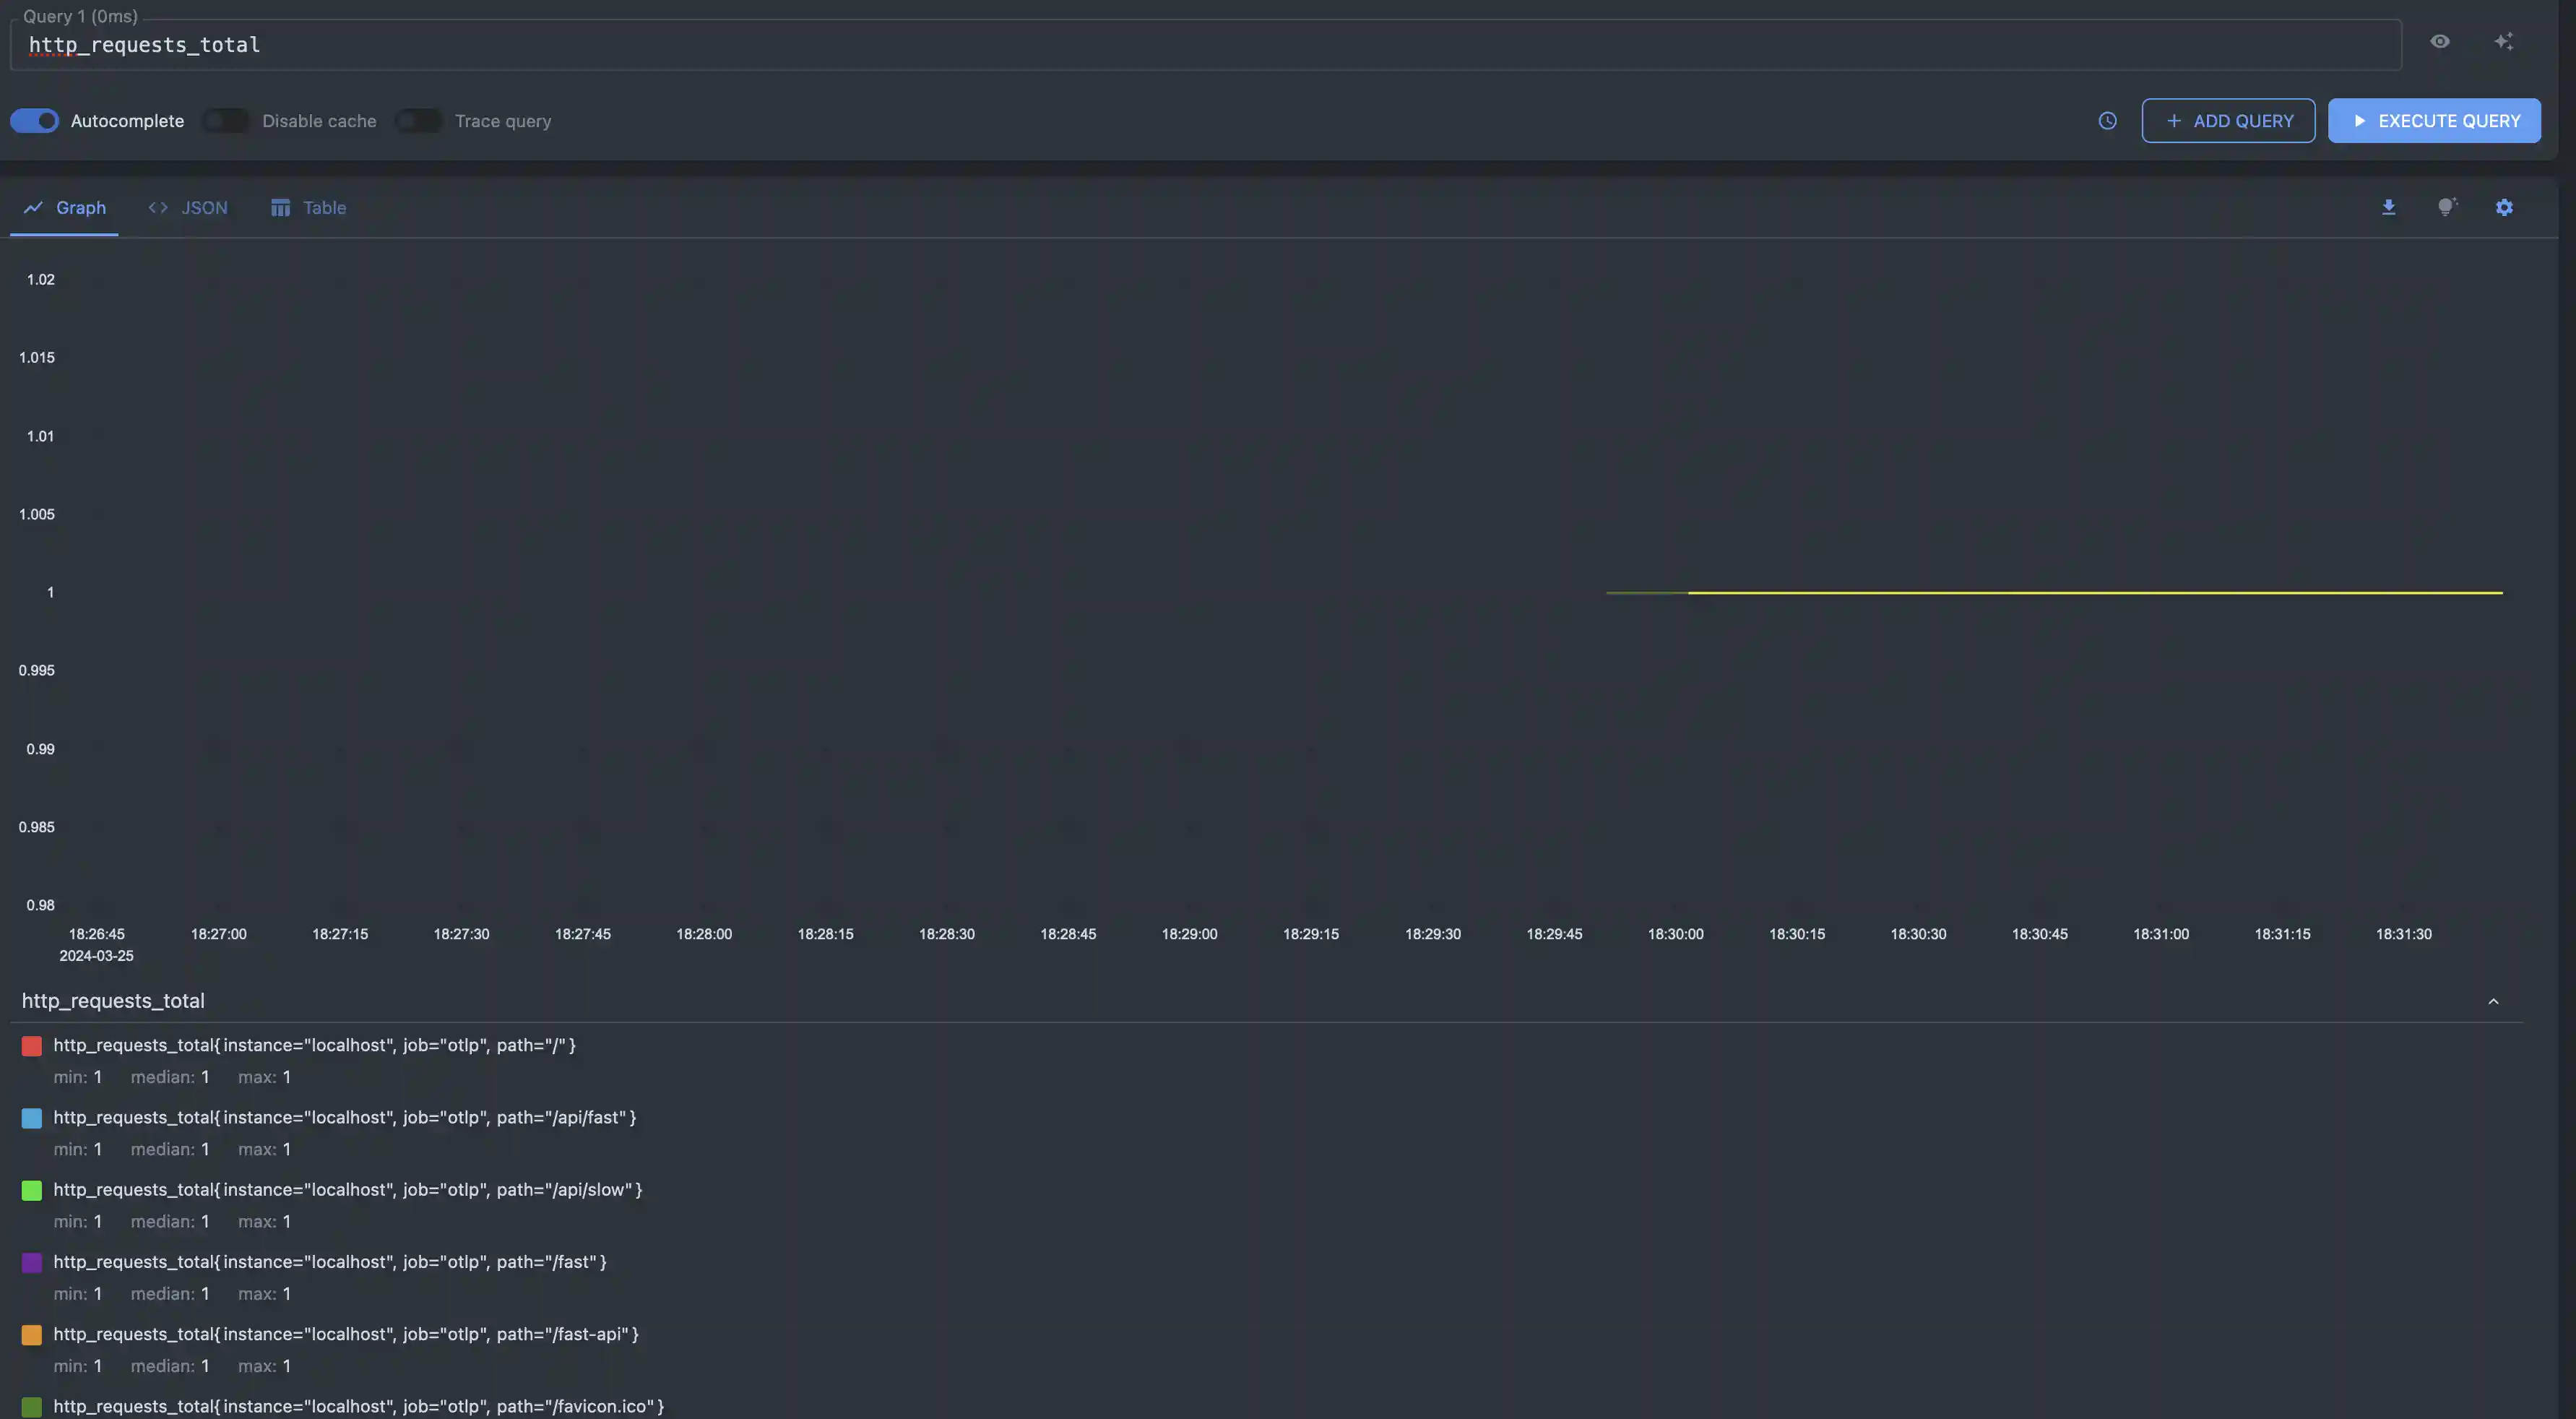Click purple swatch for path="/fast" series
Image resolution: width=2576 pixels, height=1419 pixels.
(32, 1263)
